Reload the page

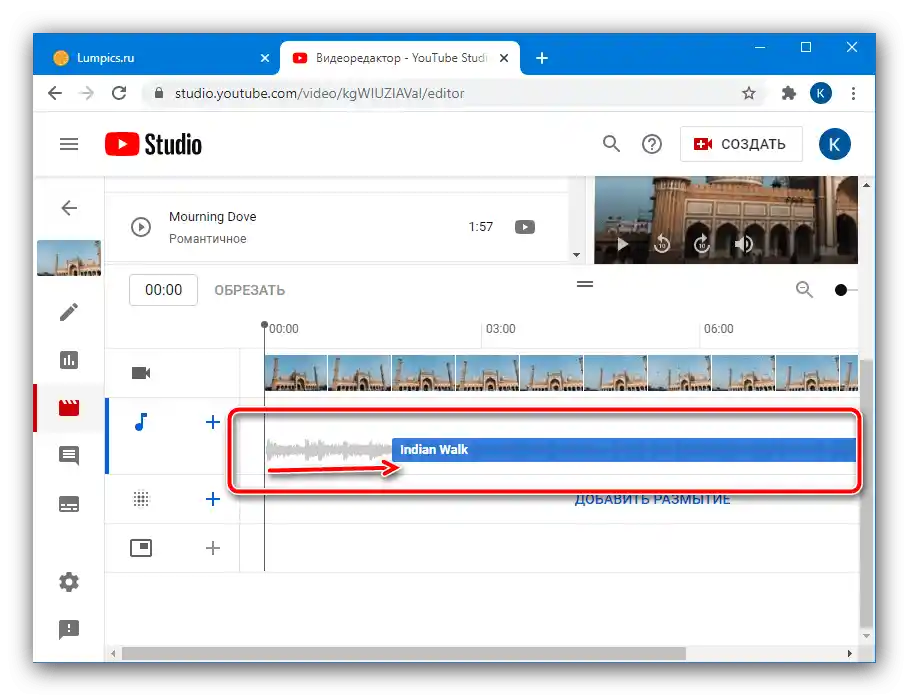119,93
